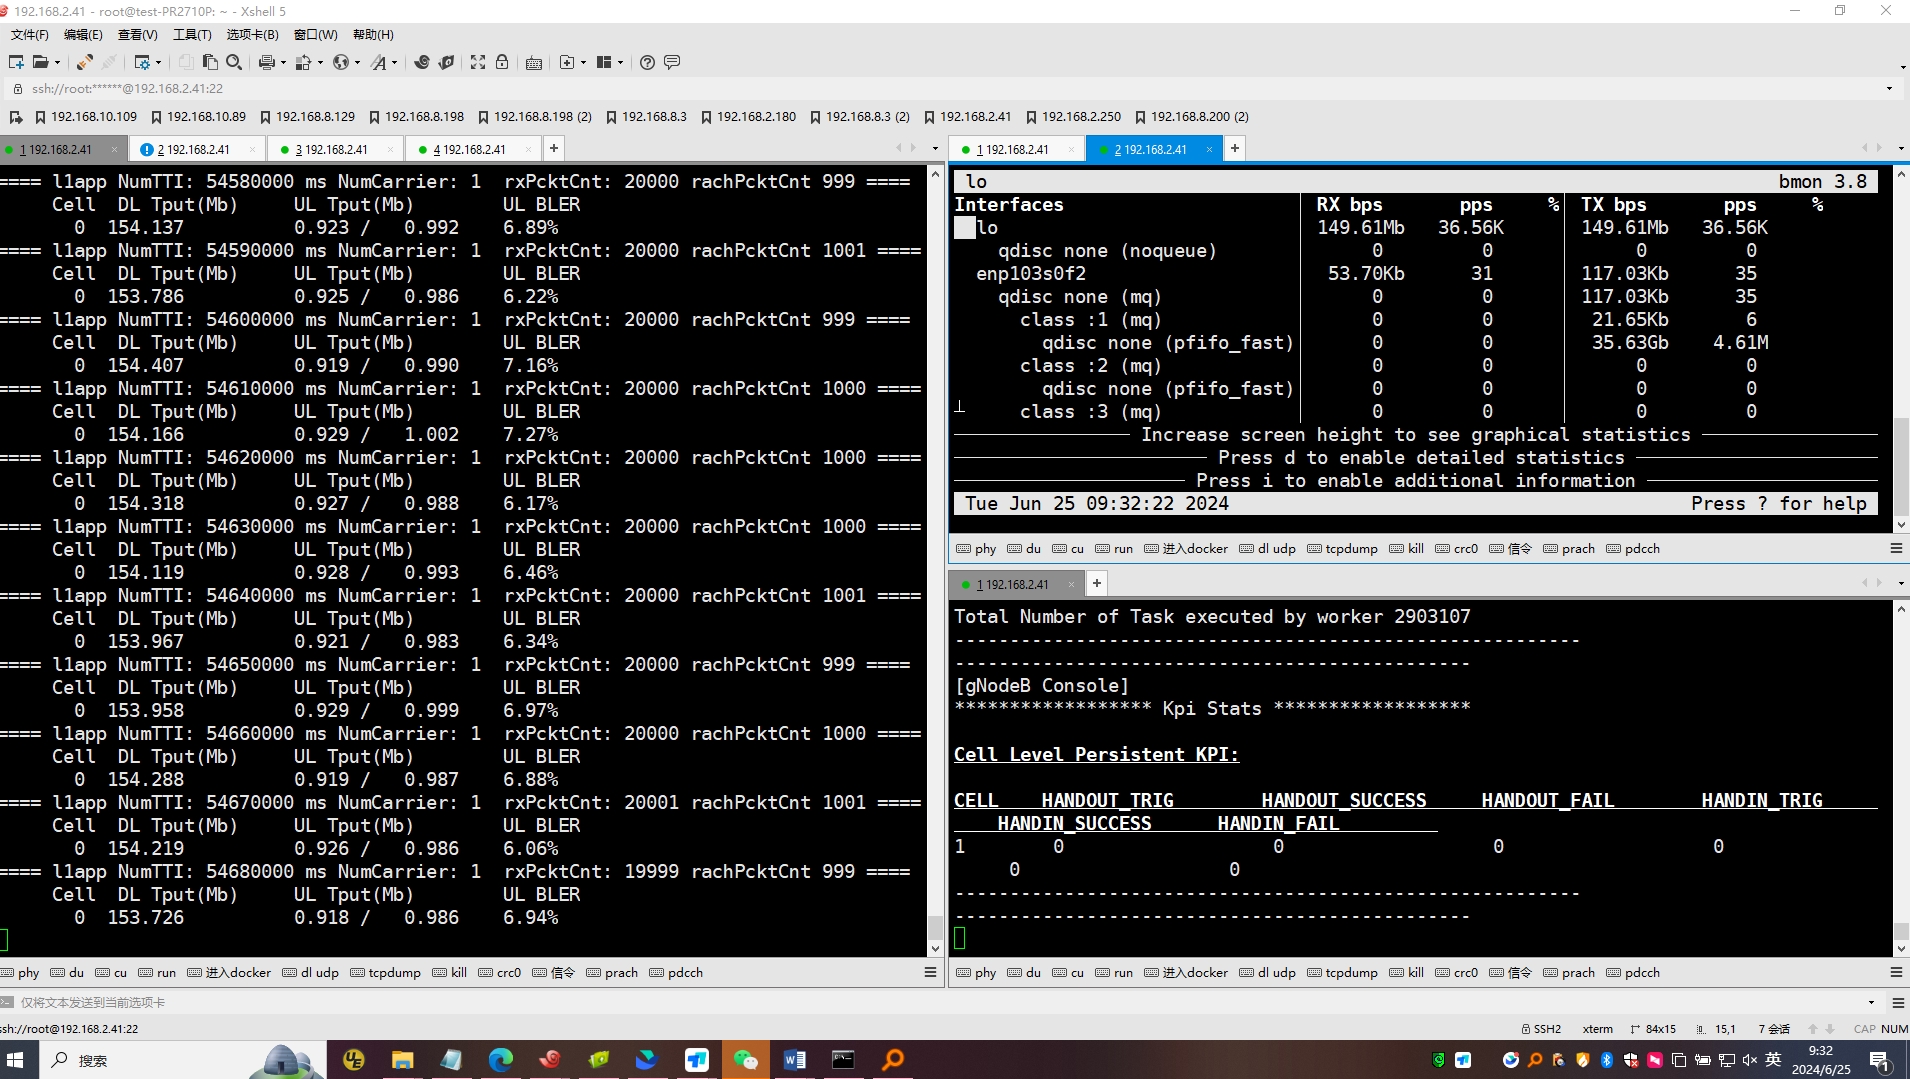Screen dimensions: 1910x1079
Task: Click 进入docker quick command in left pane
Action: pos(229,972)
